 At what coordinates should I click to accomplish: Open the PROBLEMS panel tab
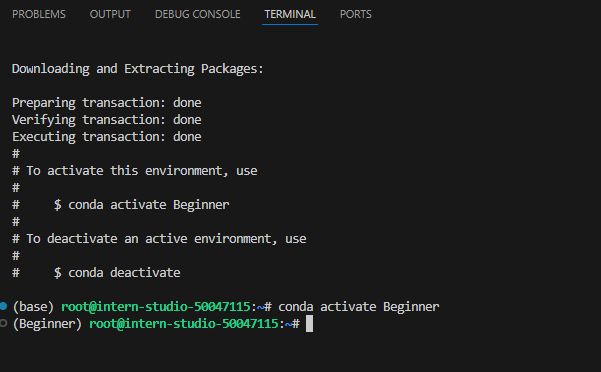pyautogui.click(x=39, y=14)
